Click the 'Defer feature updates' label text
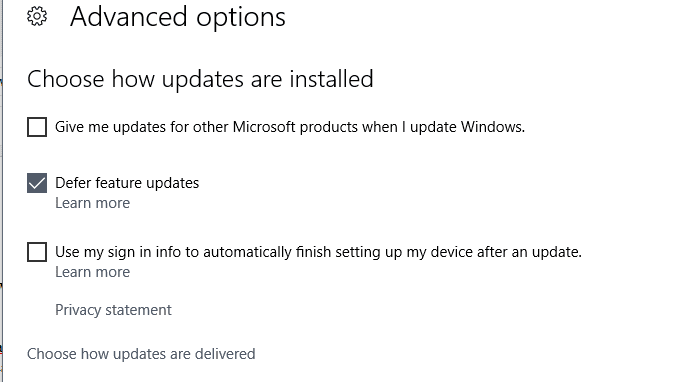The image size is (690, 382). (127, 183)
